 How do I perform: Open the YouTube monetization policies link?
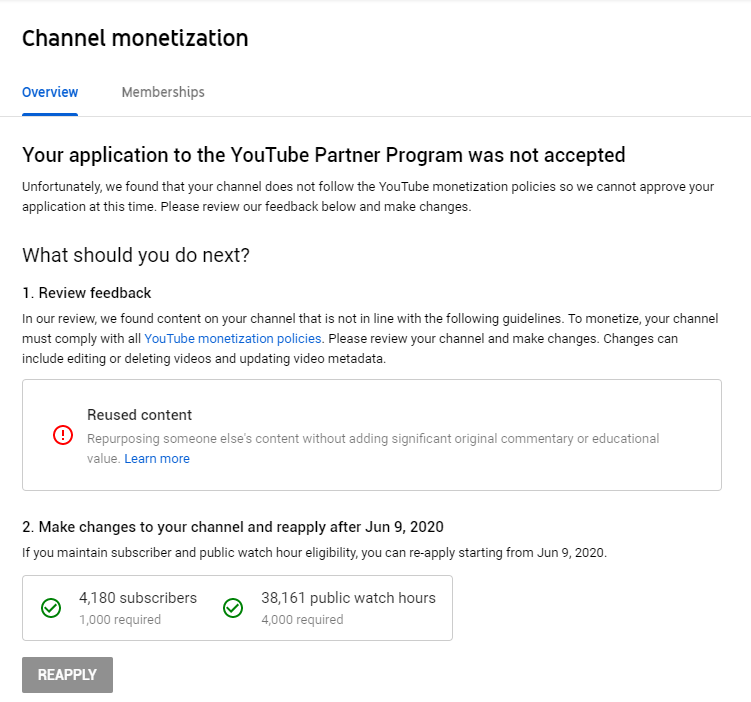point(233,339)
